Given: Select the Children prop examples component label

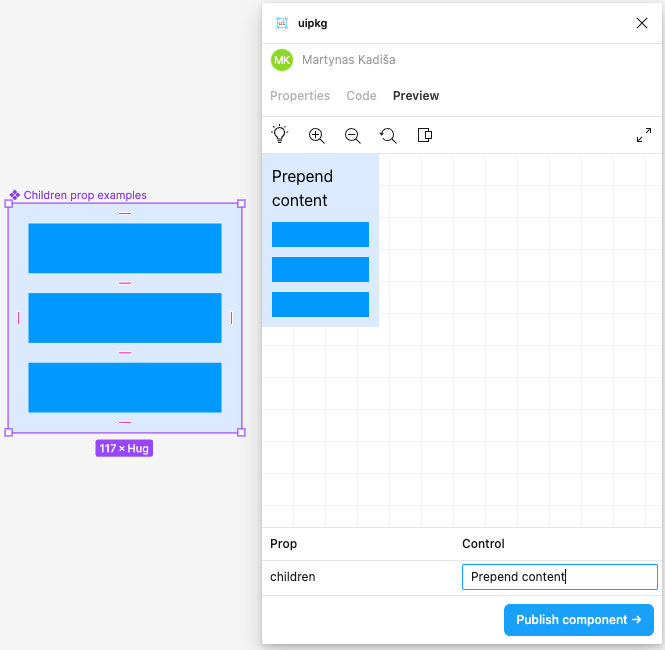Looking at the screenshot, I should (x=84, y=195).
